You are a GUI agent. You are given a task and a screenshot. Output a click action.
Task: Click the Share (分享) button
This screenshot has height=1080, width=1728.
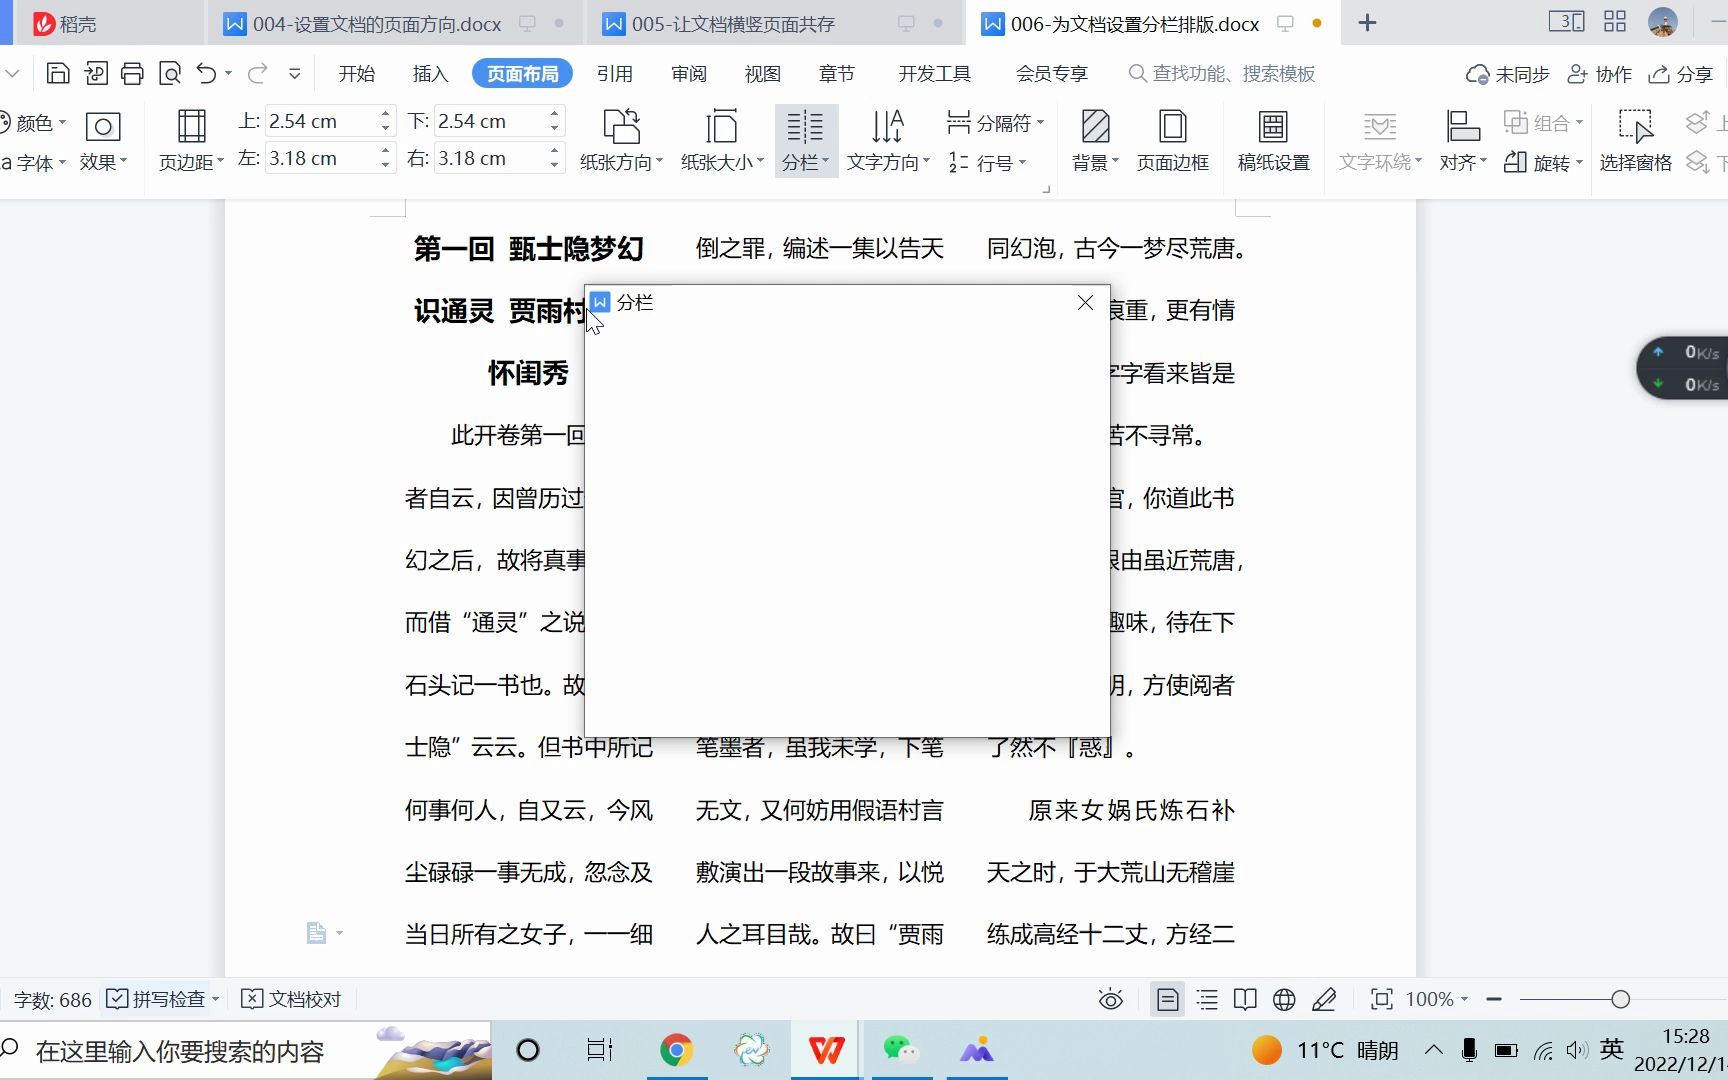(1681, 74)
